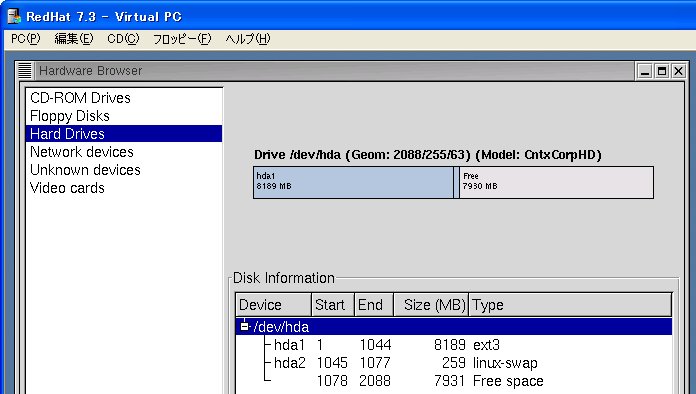Click the Virtual PC title bar icon

point(14,16)
